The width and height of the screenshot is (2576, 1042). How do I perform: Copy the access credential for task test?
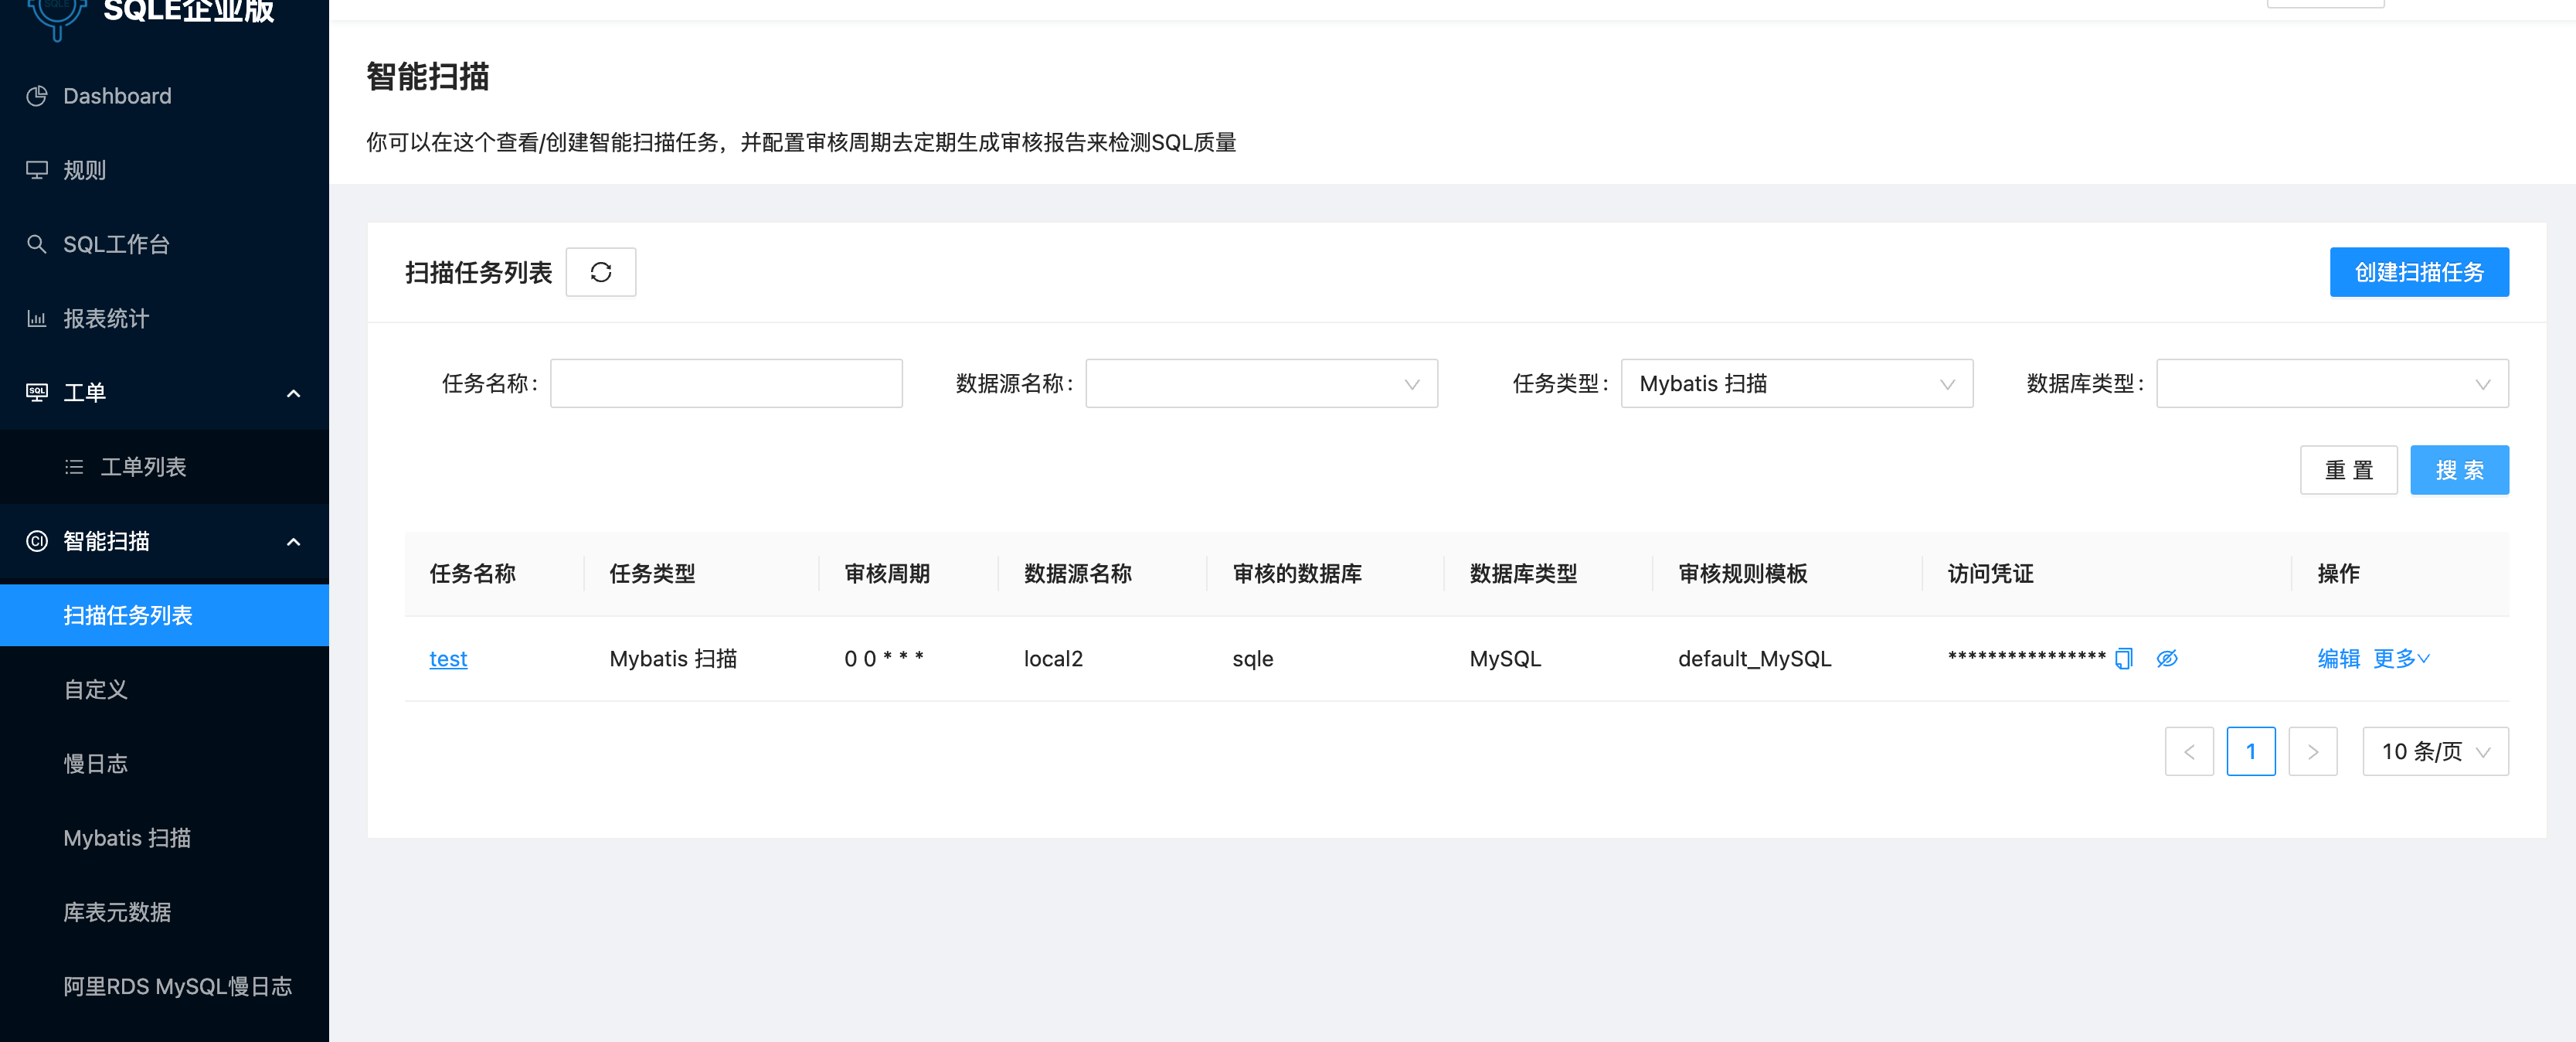pos(2124,658)
